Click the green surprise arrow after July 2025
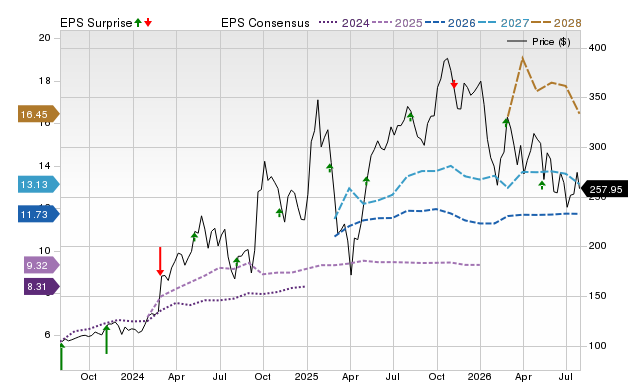This screenshot has width=640, height=382. click(411, 117)
